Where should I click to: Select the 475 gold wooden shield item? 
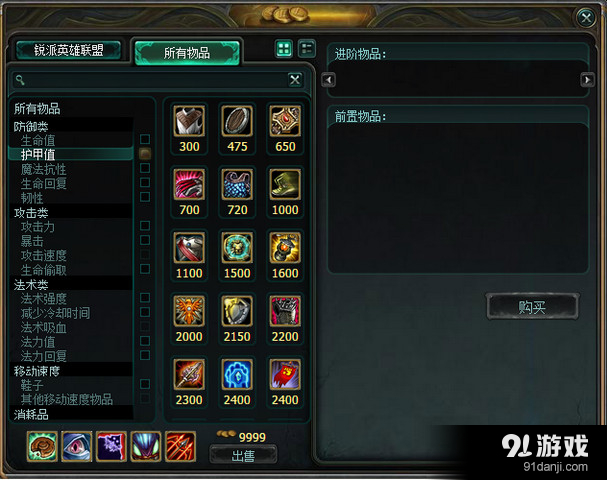(237, 122)
